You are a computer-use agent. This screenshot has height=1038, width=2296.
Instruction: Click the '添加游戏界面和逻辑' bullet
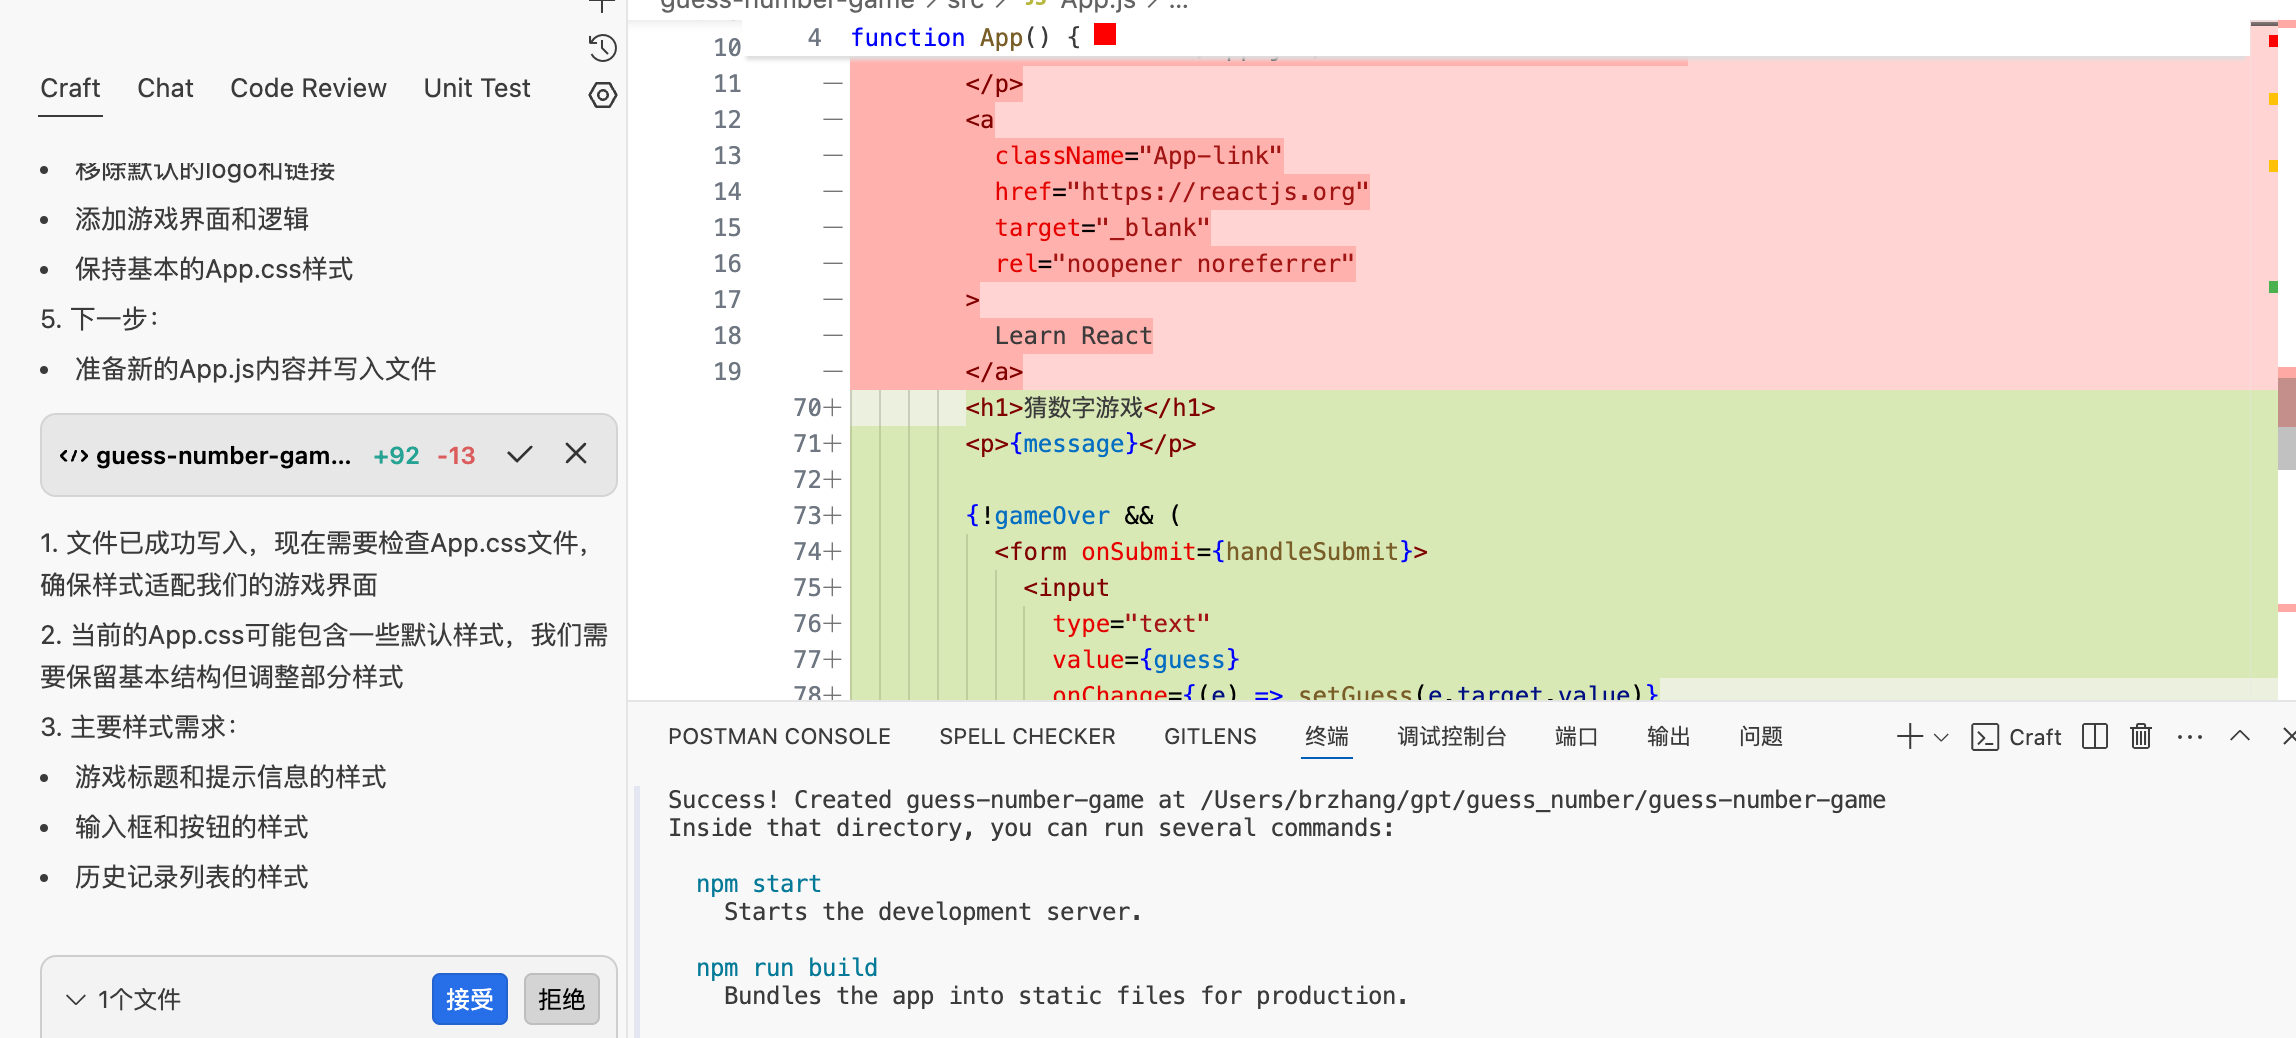pyautogui.click(x=192, y=219)
